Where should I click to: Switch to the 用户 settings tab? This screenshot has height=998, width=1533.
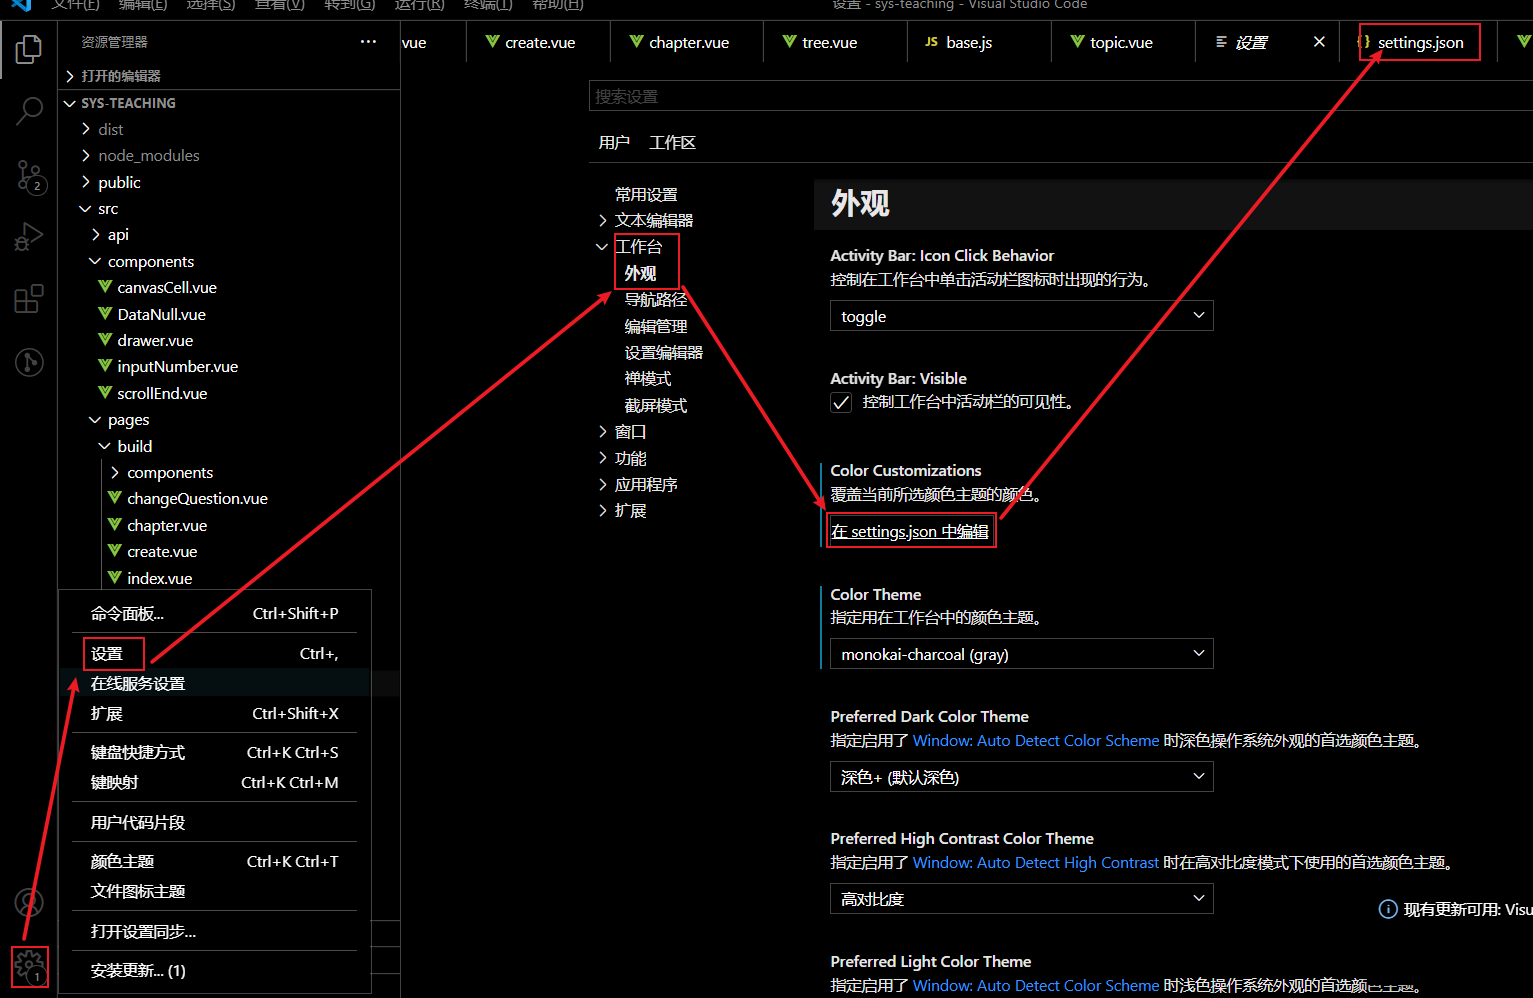tap(614, 142)
